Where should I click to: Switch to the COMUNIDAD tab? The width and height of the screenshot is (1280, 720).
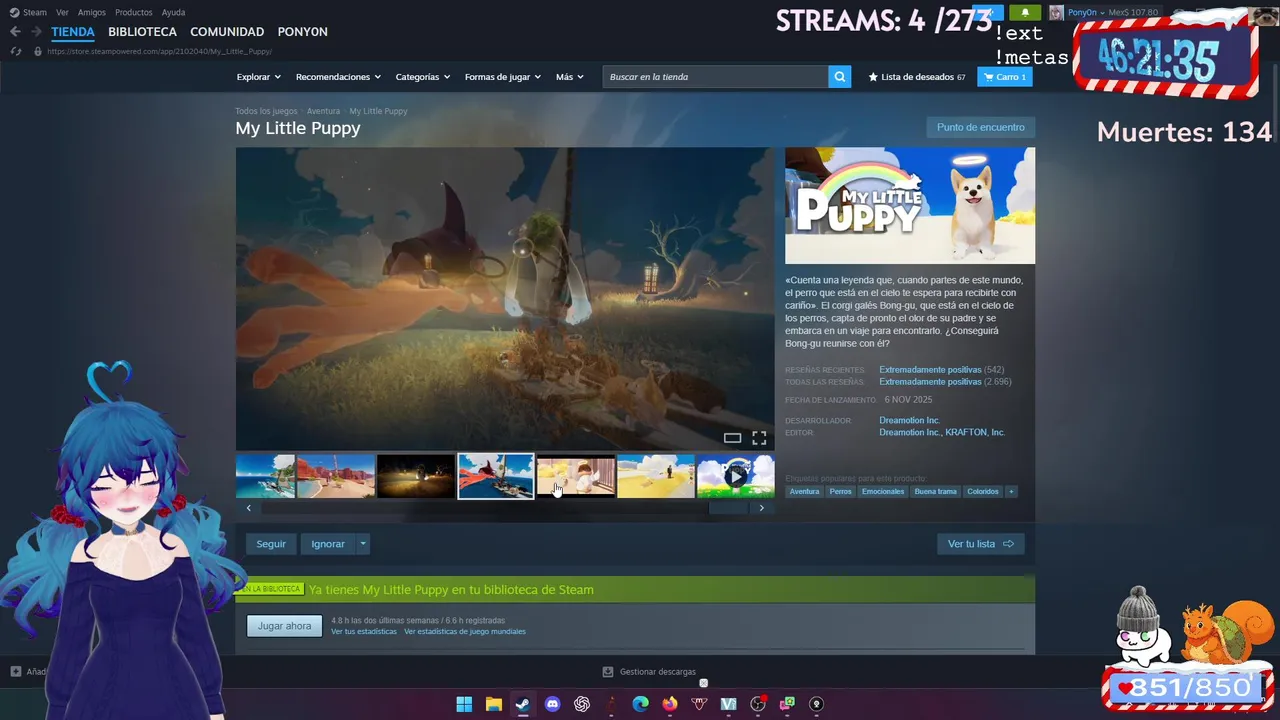tap(227, 32)
